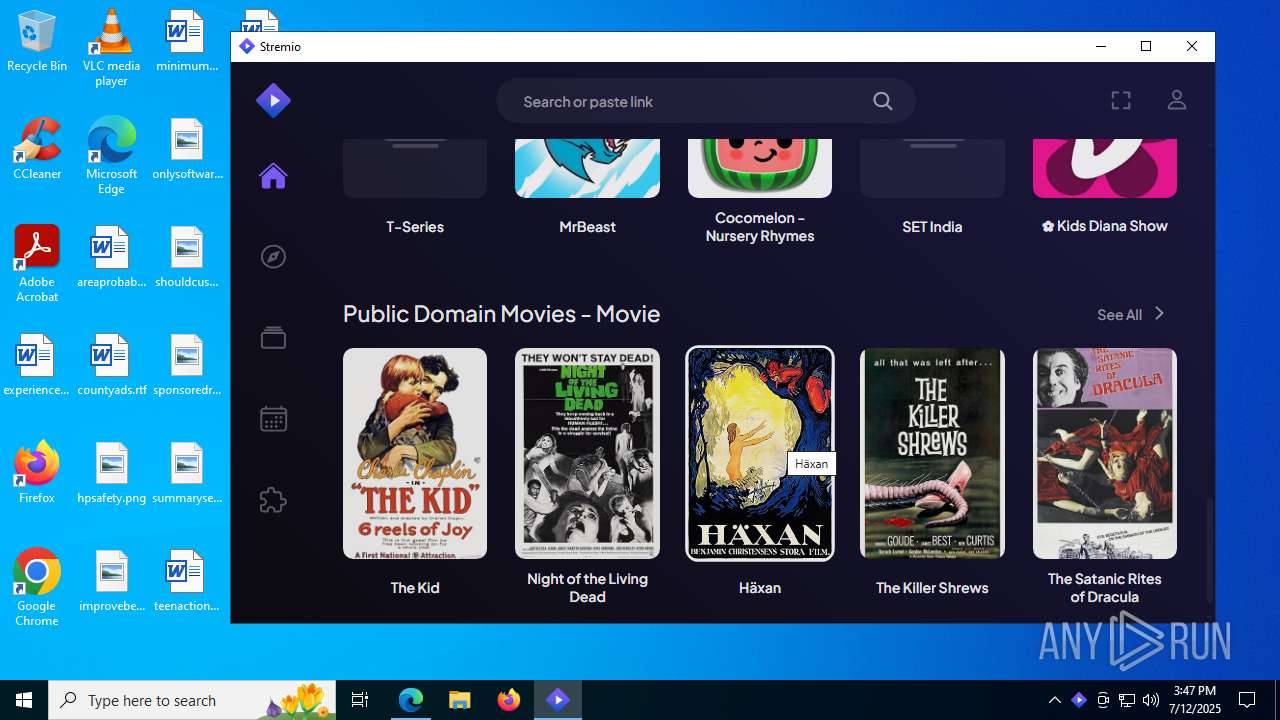Click the Stremio logo icon in sidebar
Image resolution: width=1280 pixels, height=720 pixels.
273,100
